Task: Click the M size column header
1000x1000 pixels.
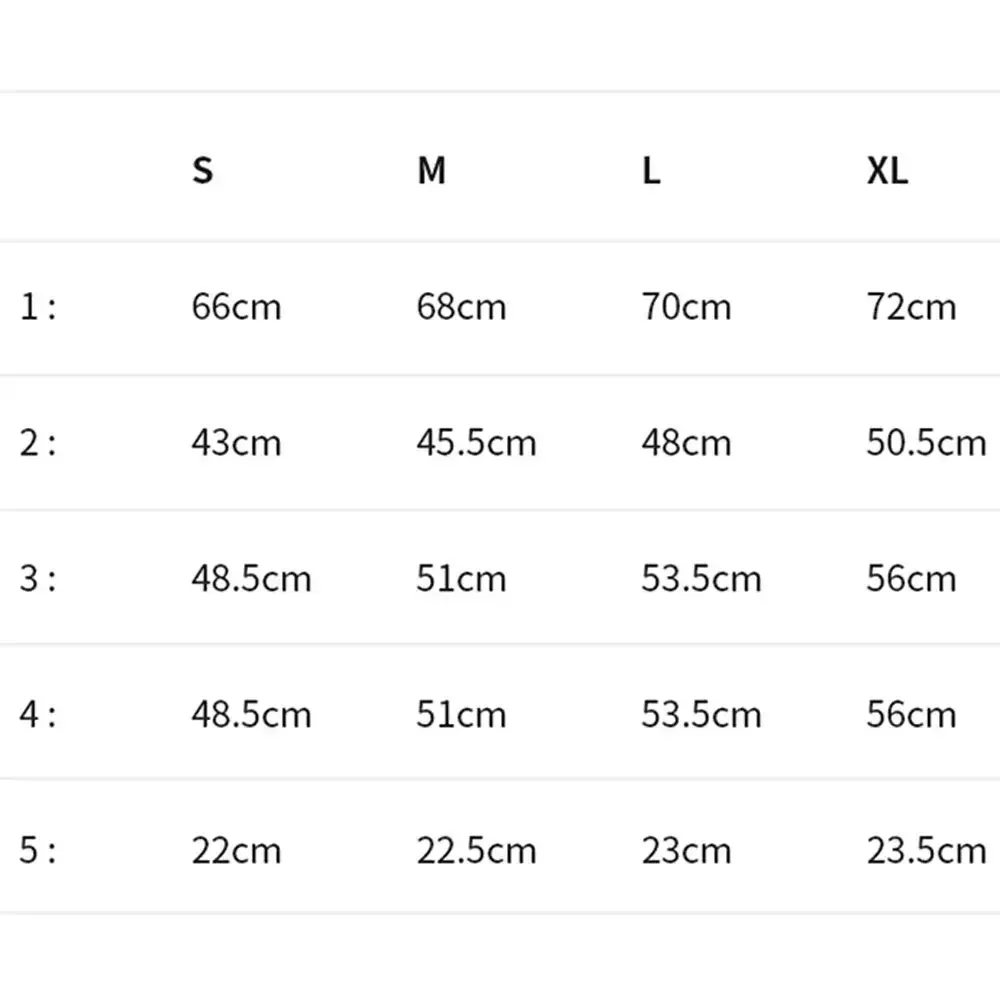Action: (x=431, y=170)
